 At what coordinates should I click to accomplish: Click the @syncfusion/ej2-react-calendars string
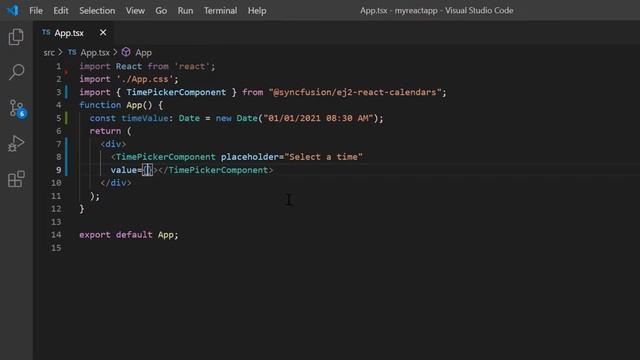tap(355, 92)
